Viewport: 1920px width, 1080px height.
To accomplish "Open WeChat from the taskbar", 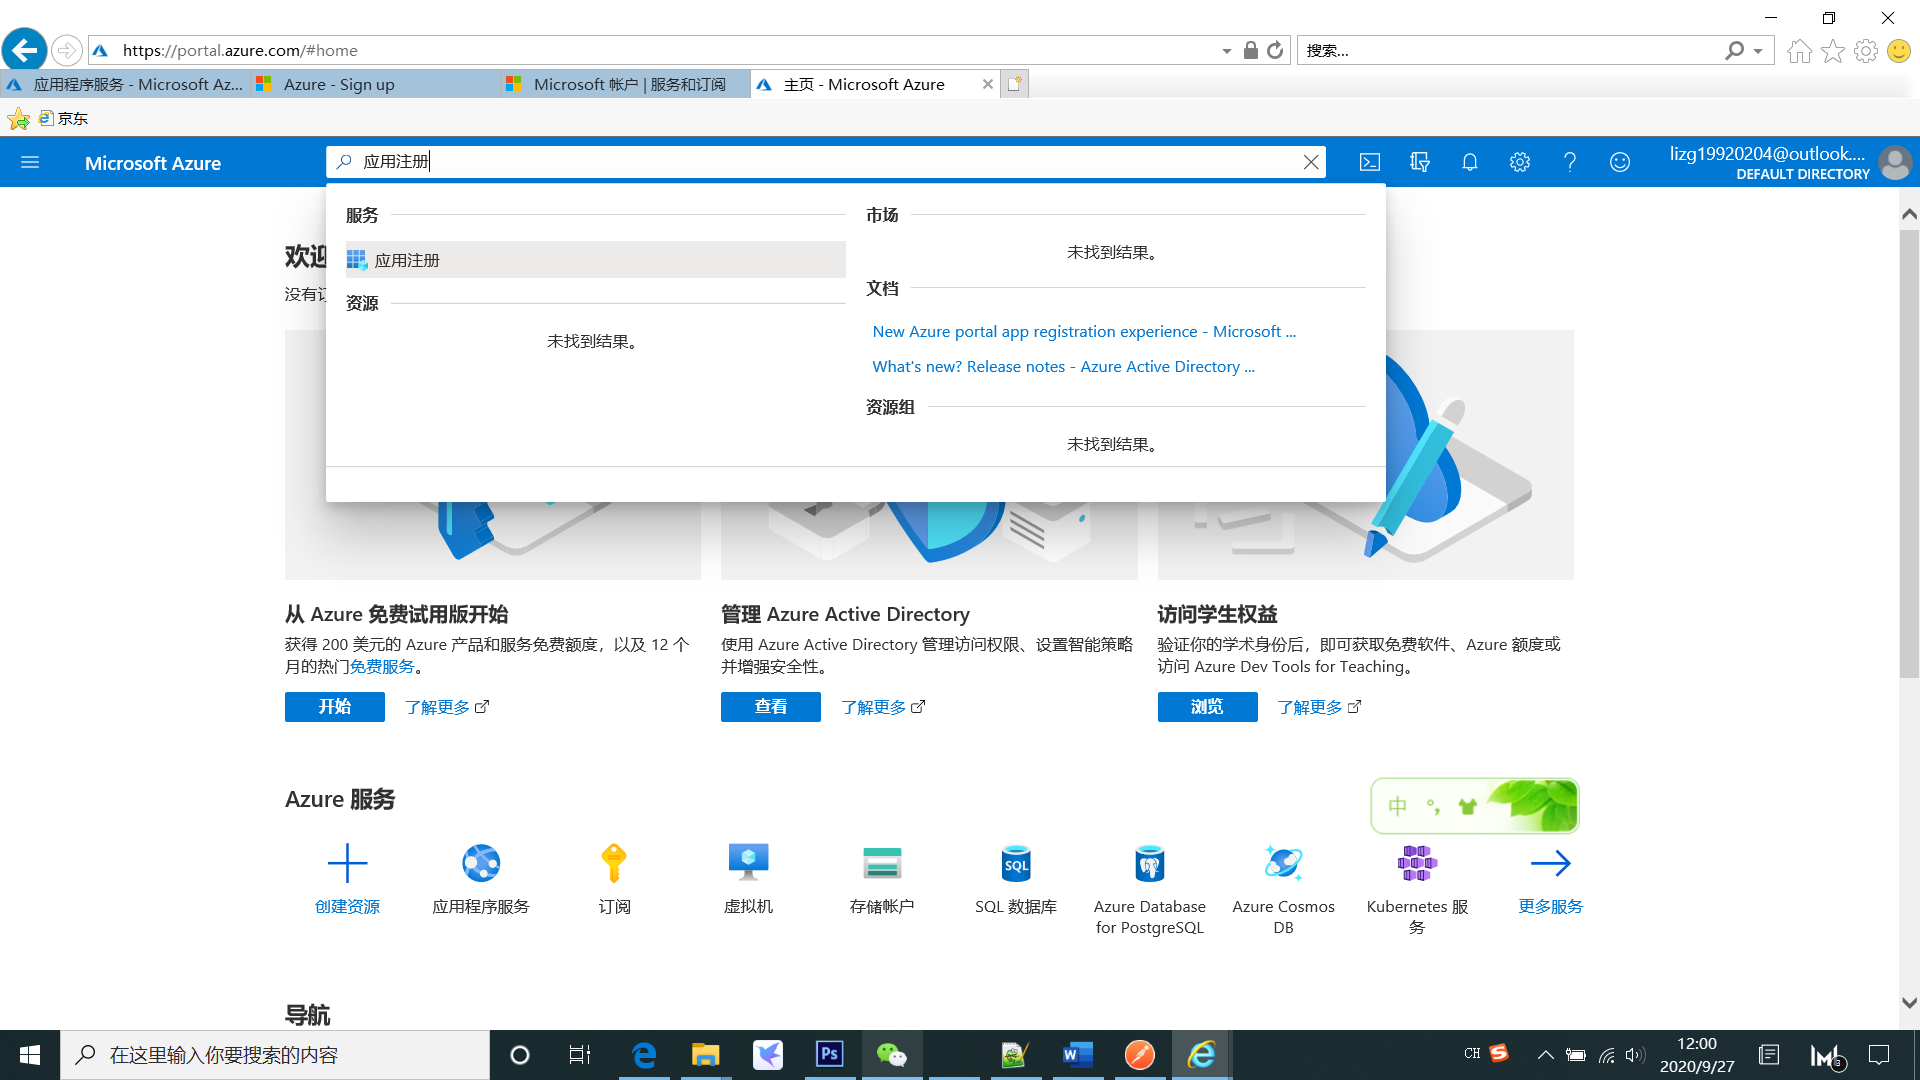I will click(x=892, y=1055).
